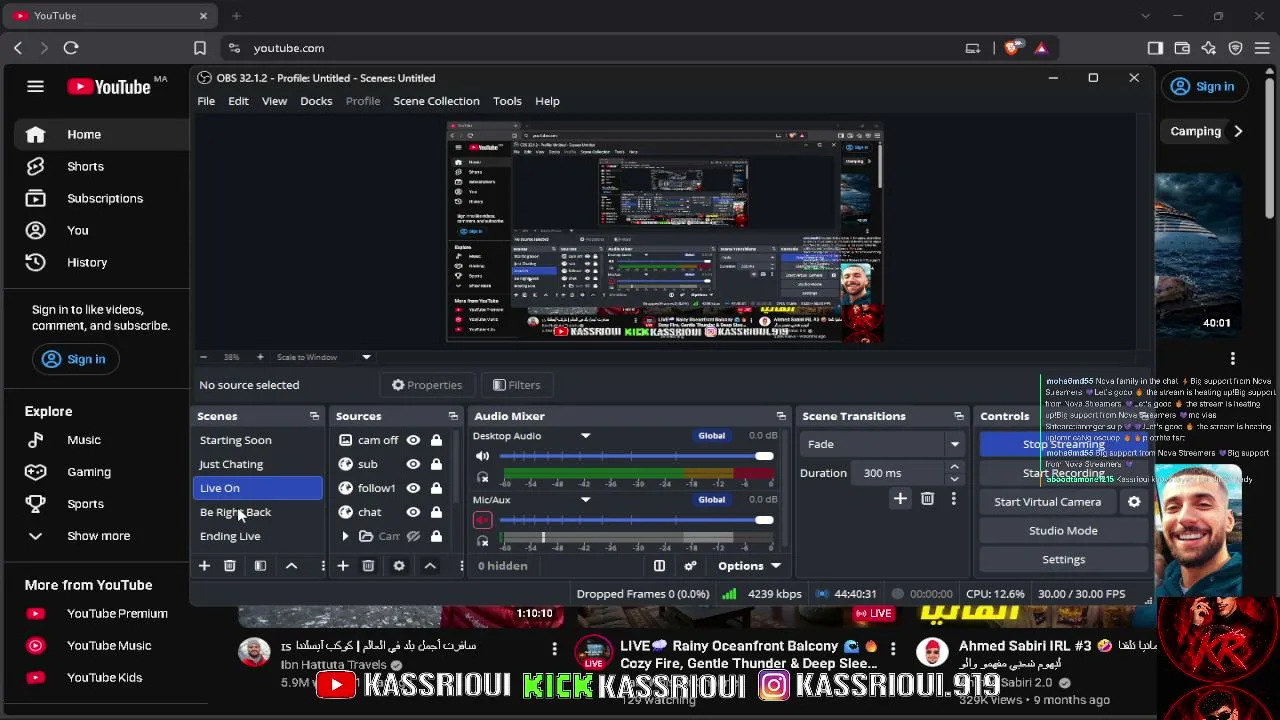Undock the Scene Transitions panel
The image size is (1280, 720).
(958, 416)
